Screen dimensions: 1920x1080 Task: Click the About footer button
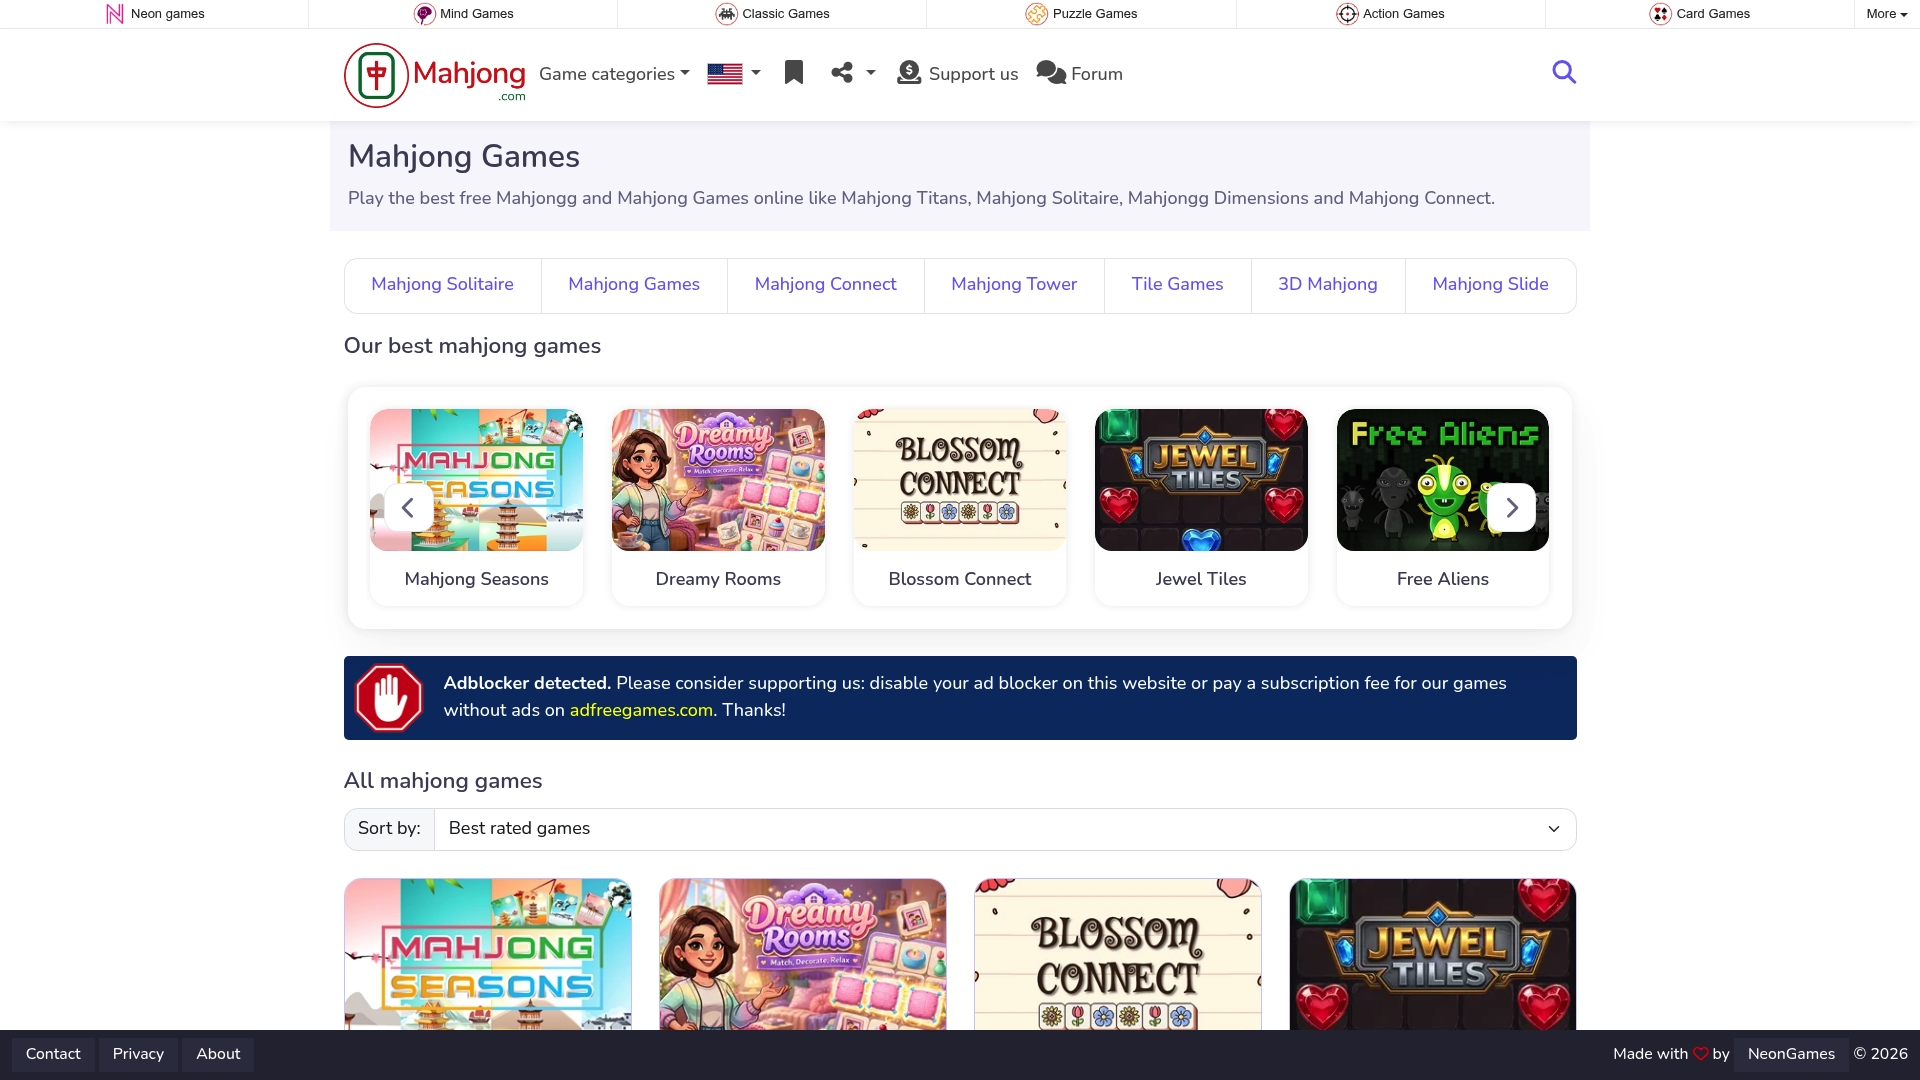point(218,1054)
